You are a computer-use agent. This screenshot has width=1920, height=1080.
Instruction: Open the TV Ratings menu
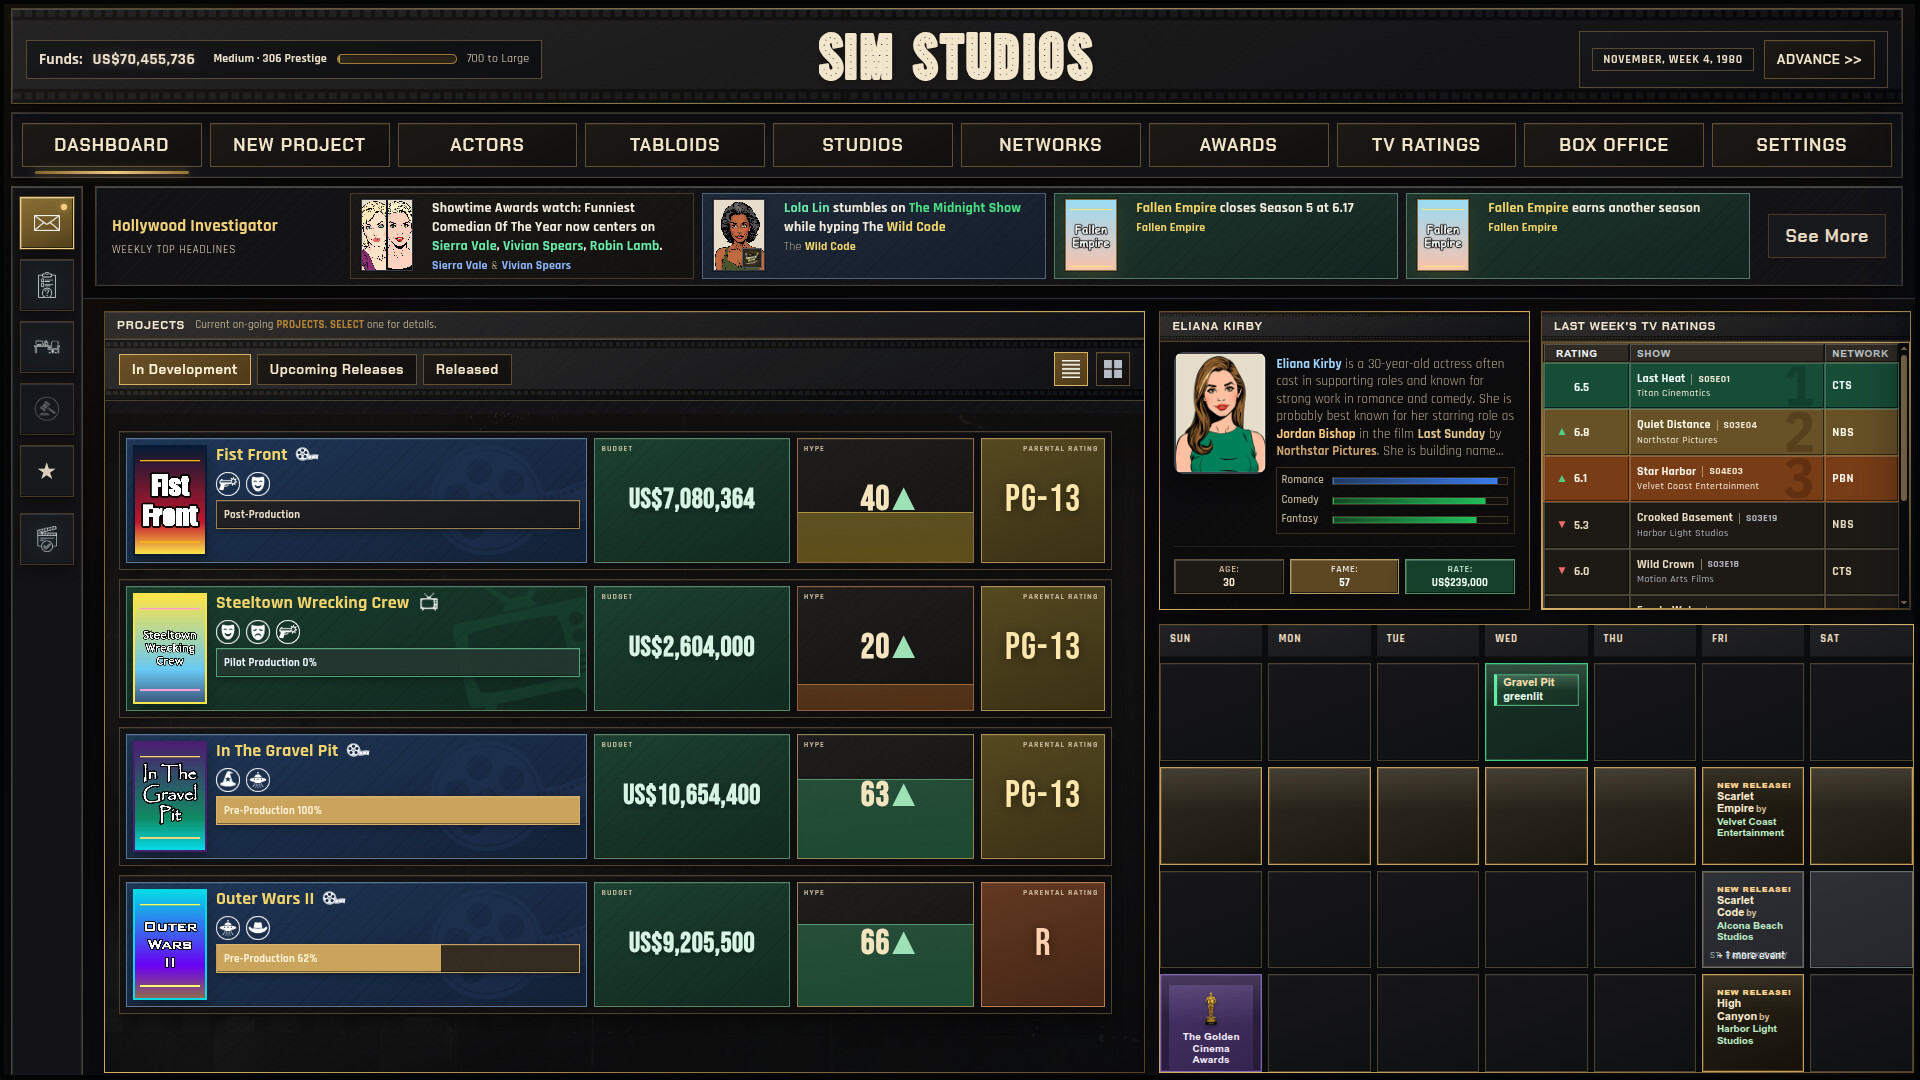pyautogui.click(x=1425, y=145)
